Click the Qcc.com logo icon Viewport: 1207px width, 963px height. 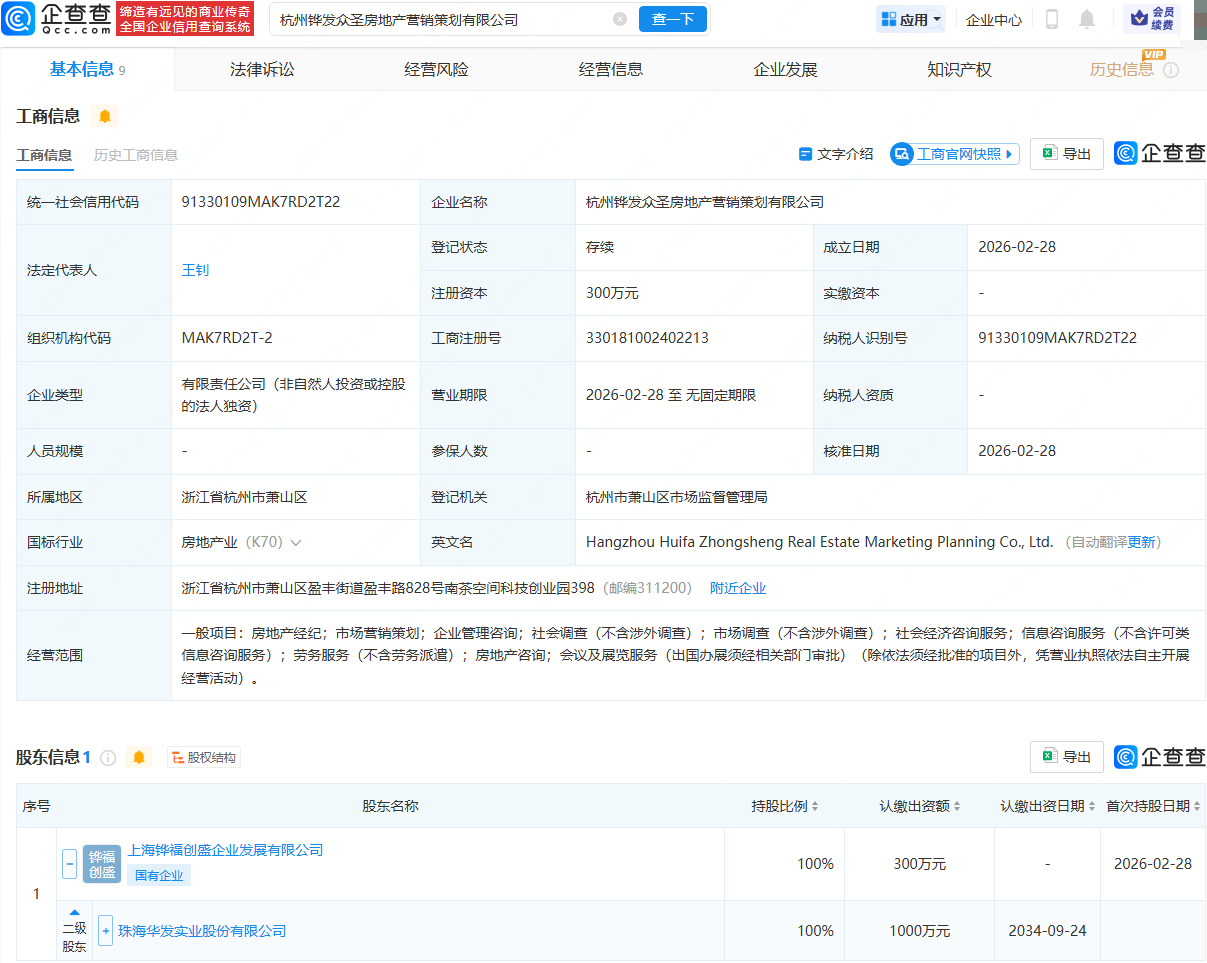pos(21,19)
